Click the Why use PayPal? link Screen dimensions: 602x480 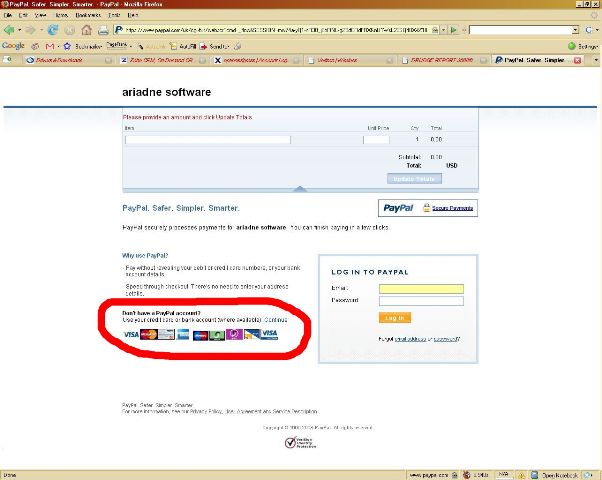pos(145,255)
